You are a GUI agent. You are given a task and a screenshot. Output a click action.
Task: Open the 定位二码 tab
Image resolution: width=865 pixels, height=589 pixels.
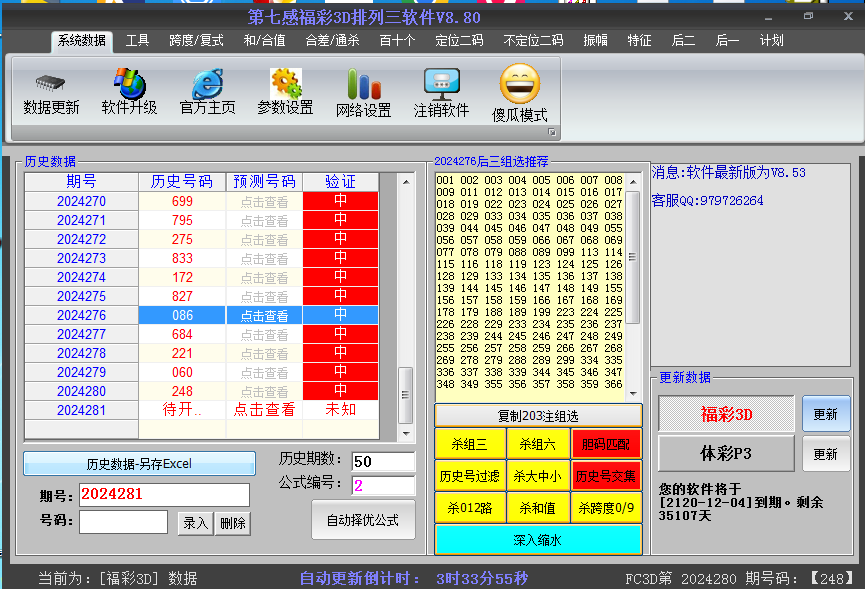click(459, 41)
